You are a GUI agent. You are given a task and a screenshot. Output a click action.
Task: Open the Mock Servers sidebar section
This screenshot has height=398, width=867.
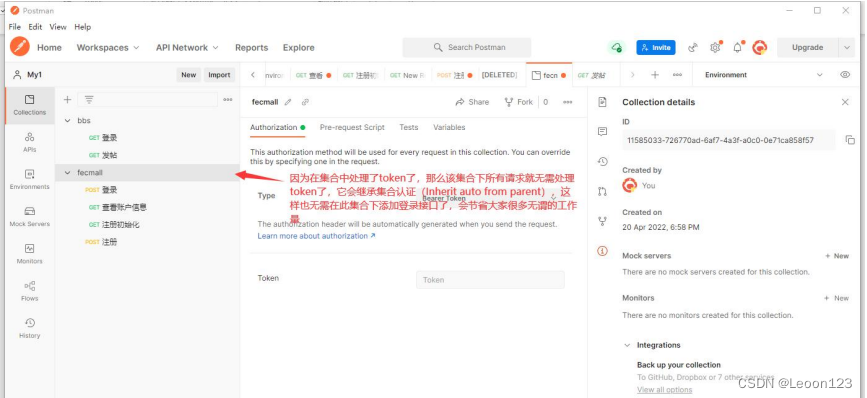29,217
